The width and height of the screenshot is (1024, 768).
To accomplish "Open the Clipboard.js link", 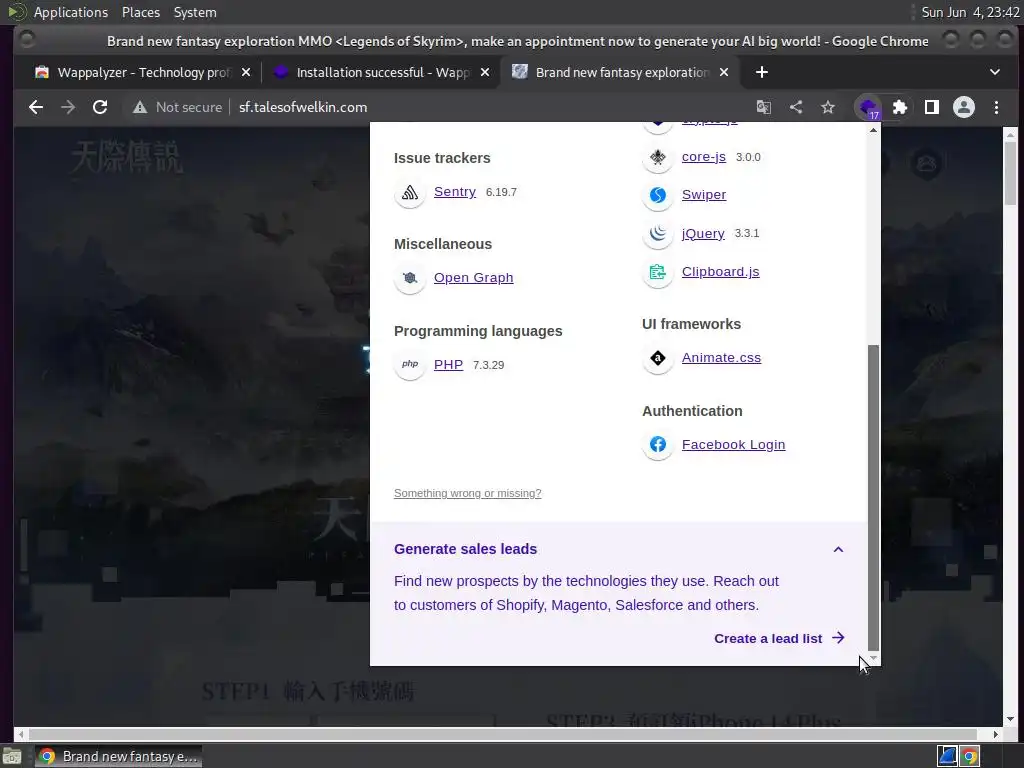I will [x=720, y=272].
